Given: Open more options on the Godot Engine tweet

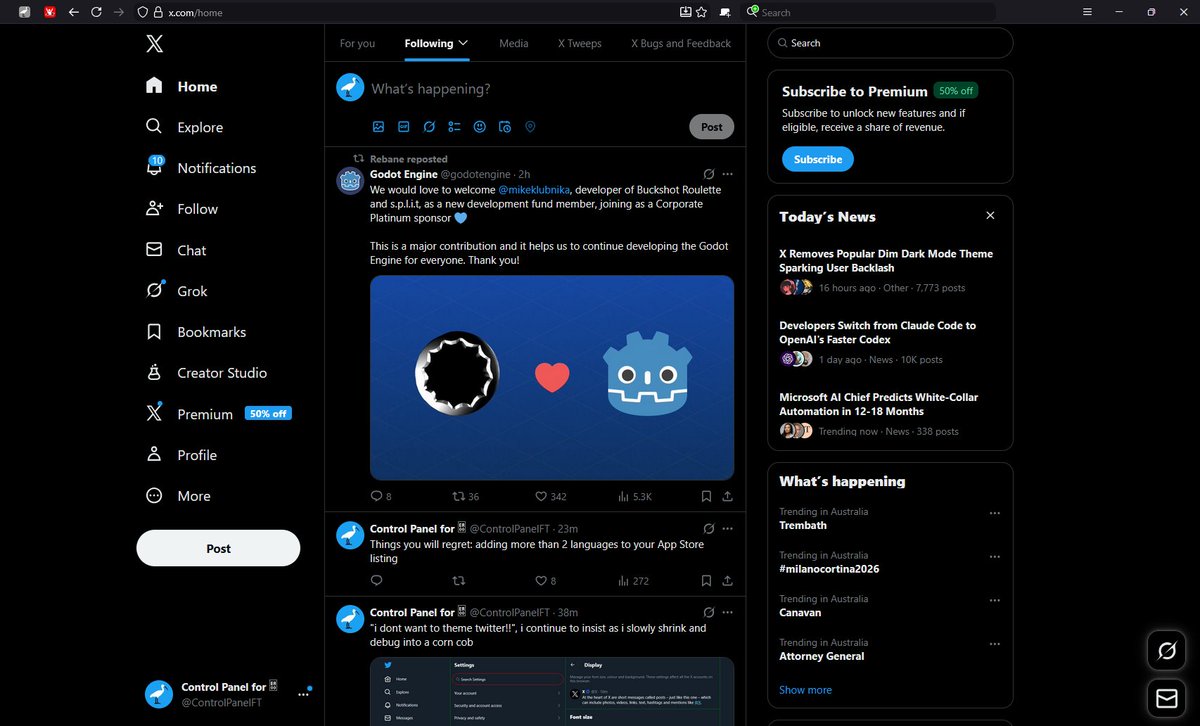Looking at the screenshot, I should tap(727, 173).
